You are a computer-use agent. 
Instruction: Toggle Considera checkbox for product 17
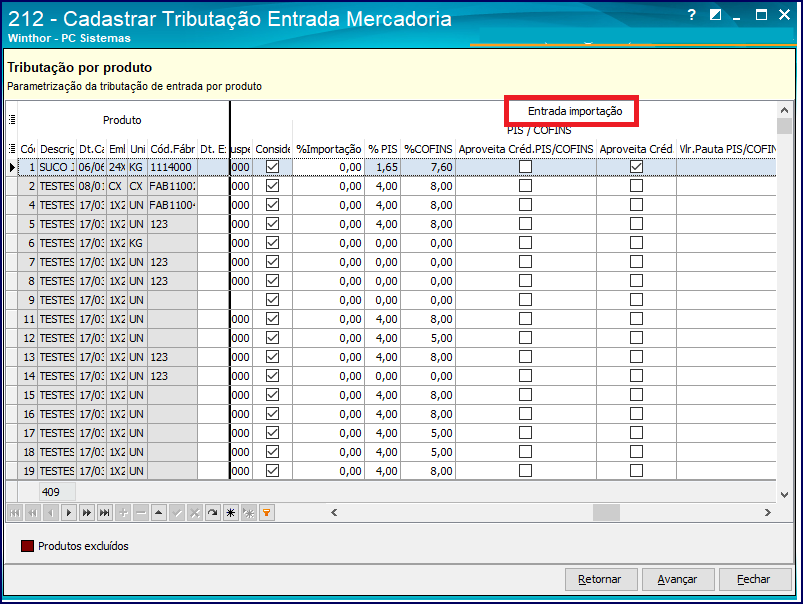click(x=272, y=433)
